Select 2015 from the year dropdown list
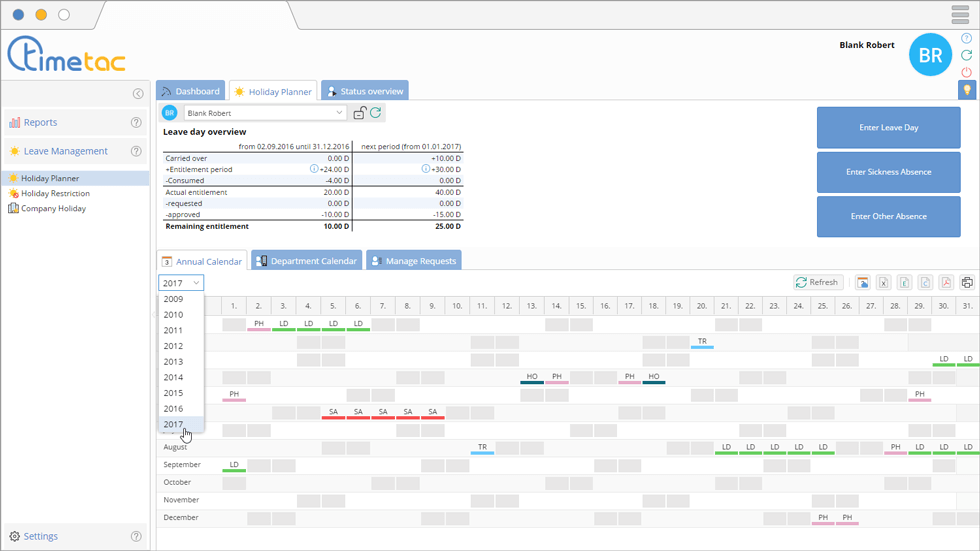This screenshot has height=551, width=980. pos(174,393)
